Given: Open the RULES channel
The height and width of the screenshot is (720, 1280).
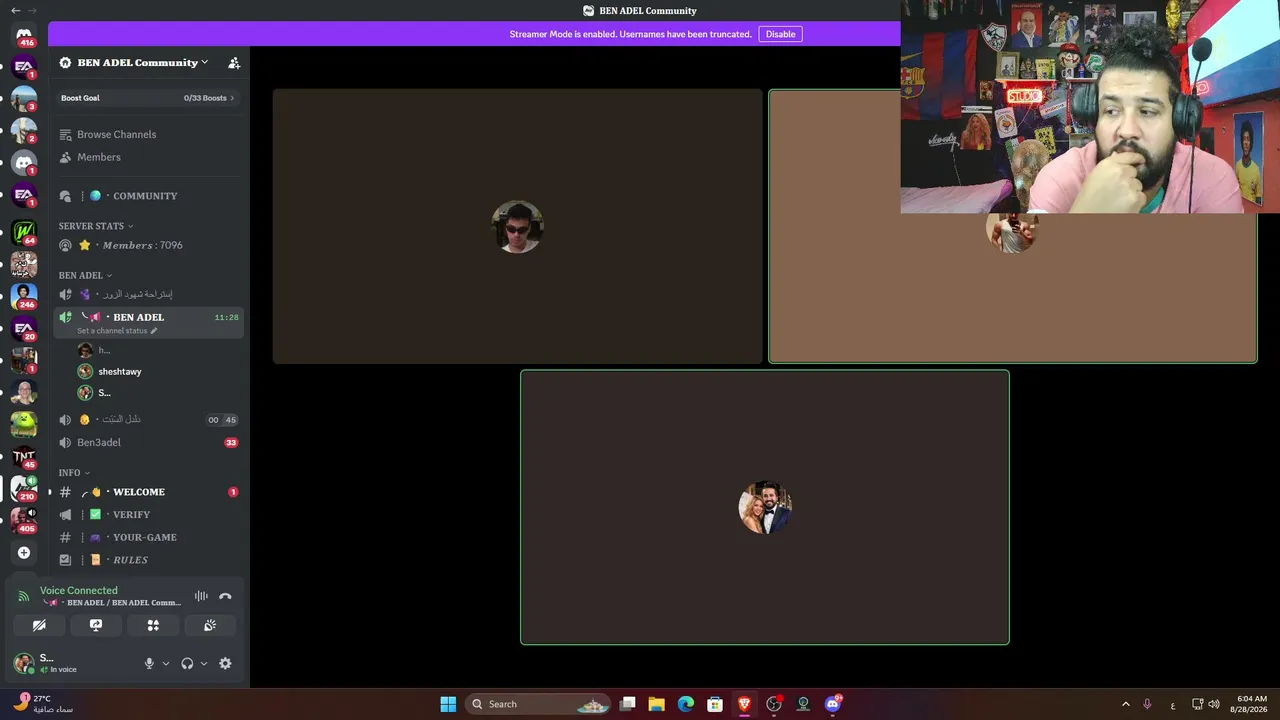Looking at the screenshot, I should (148, 560).
